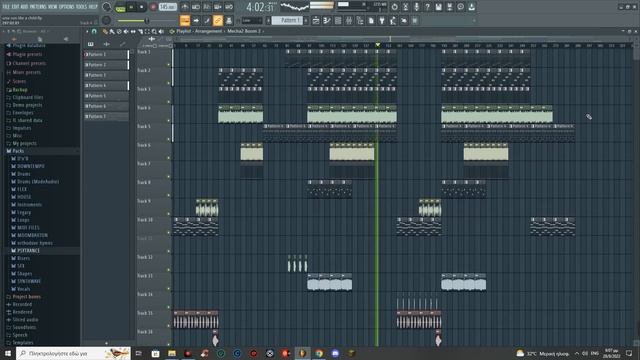Open the VIEW menu

(x=53, y=7)
